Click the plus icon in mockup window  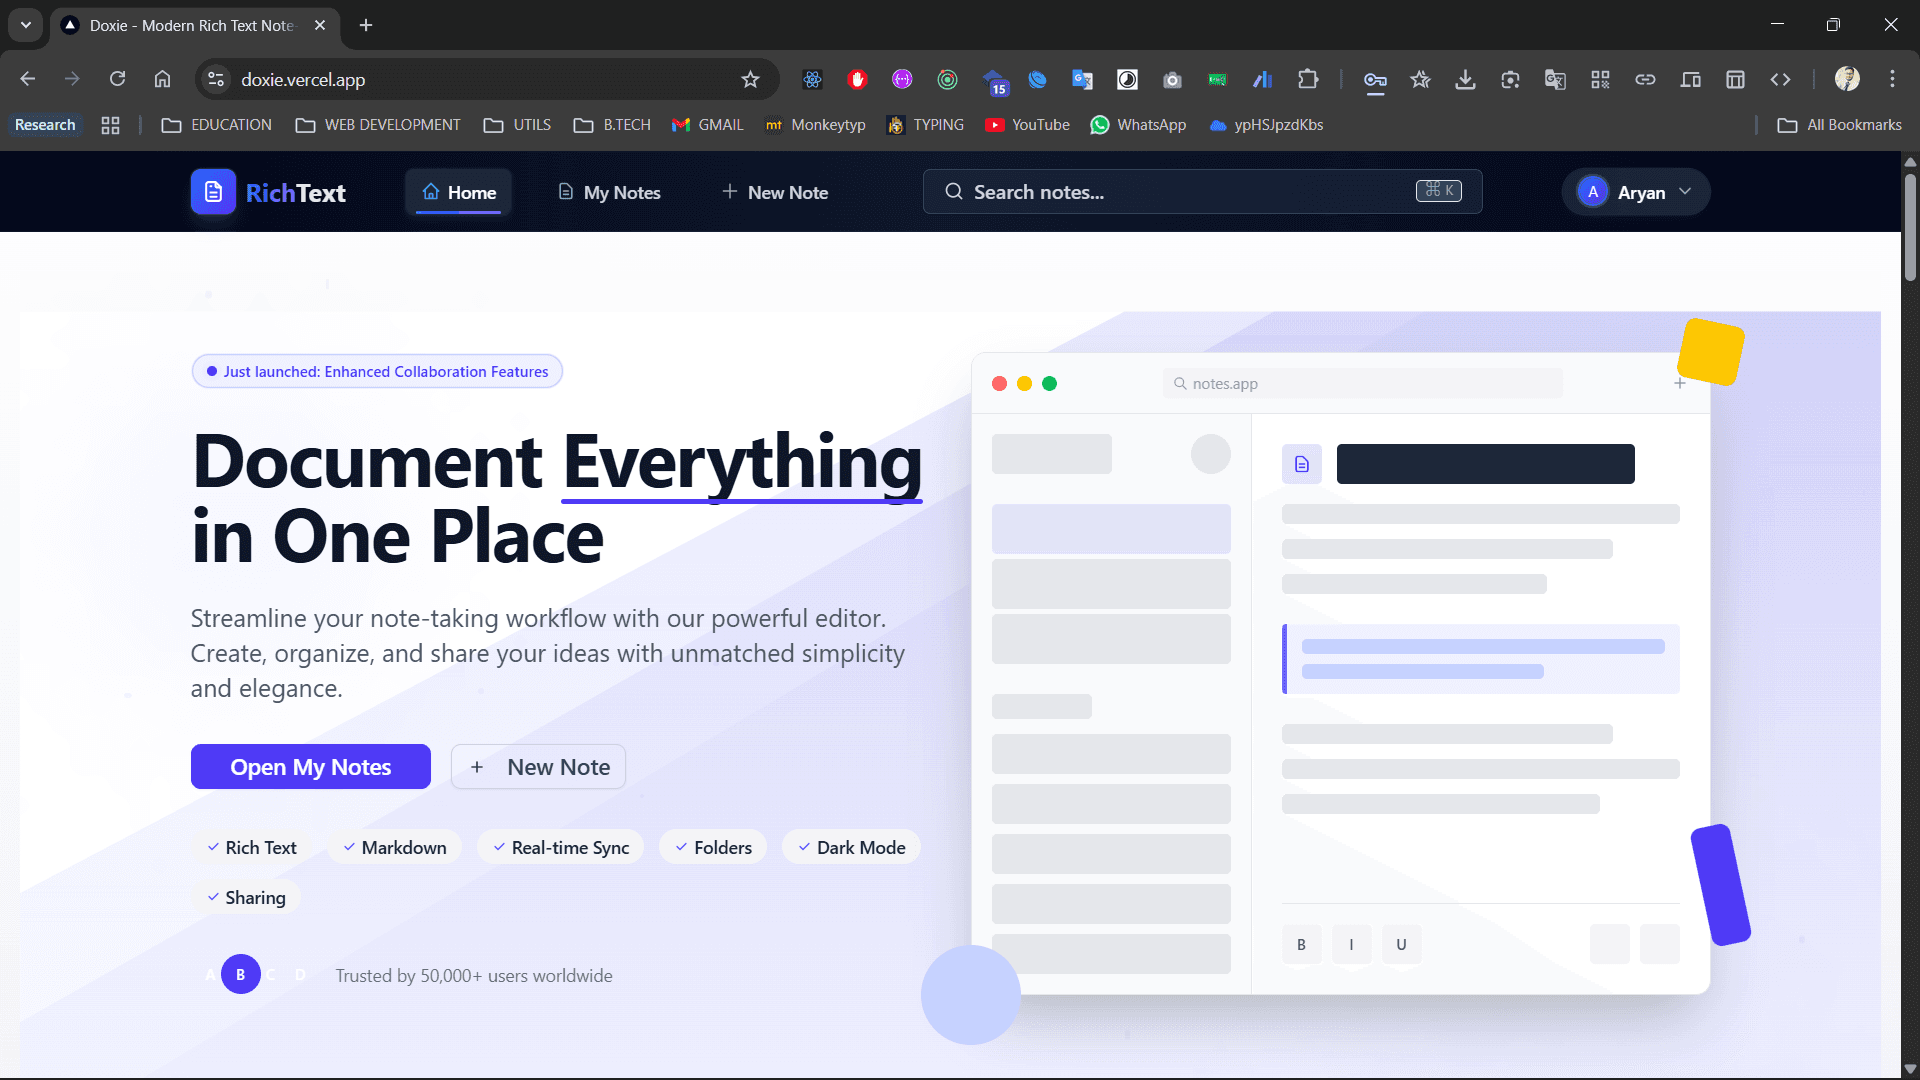tap(1680, 384)
